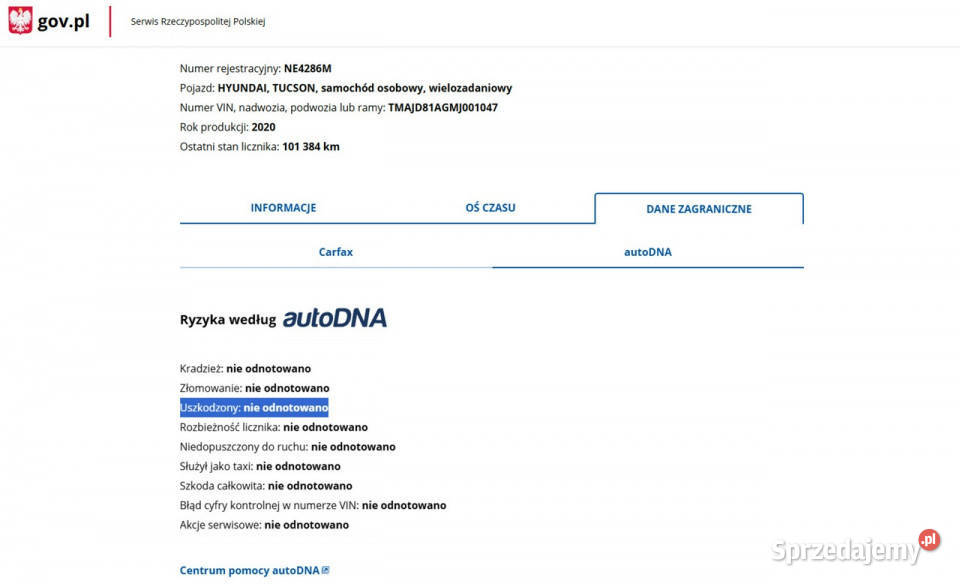Screen dimensions: 960x584
Task: Click Akcje serwisowe row
Action: 264,525
